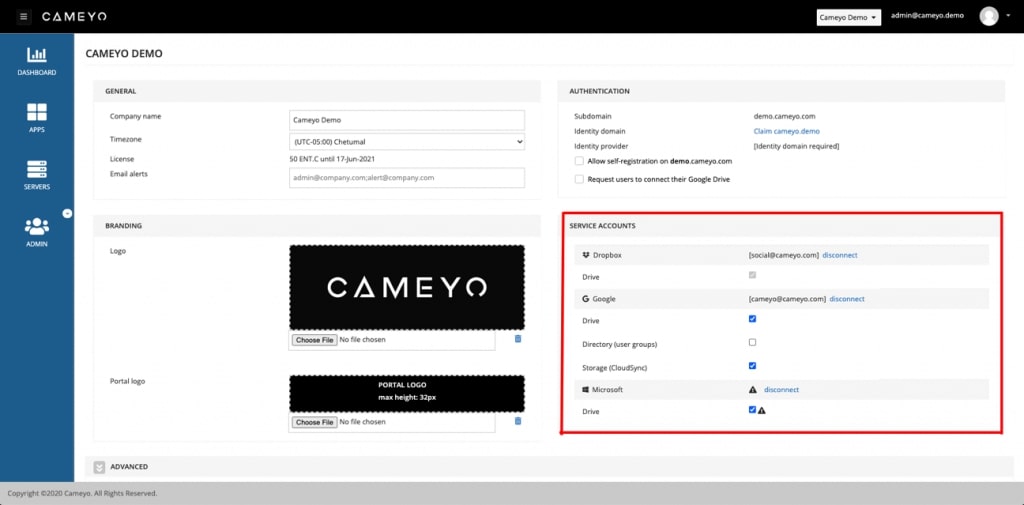The width and height of the screenshot is (1024, 505).
Task: Click [cameyo@cameyo.com] account text
Action: [787, 299]
